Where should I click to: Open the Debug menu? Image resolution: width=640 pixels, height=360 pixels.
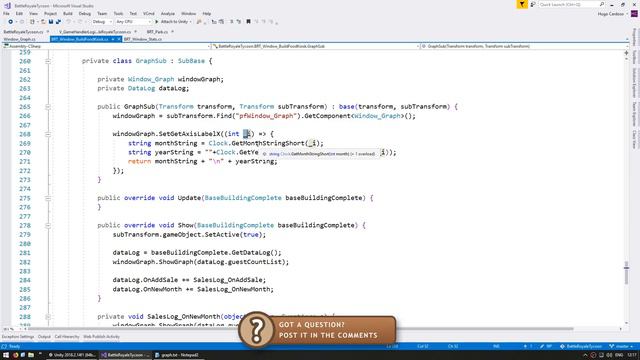click(x=84, y=13)
